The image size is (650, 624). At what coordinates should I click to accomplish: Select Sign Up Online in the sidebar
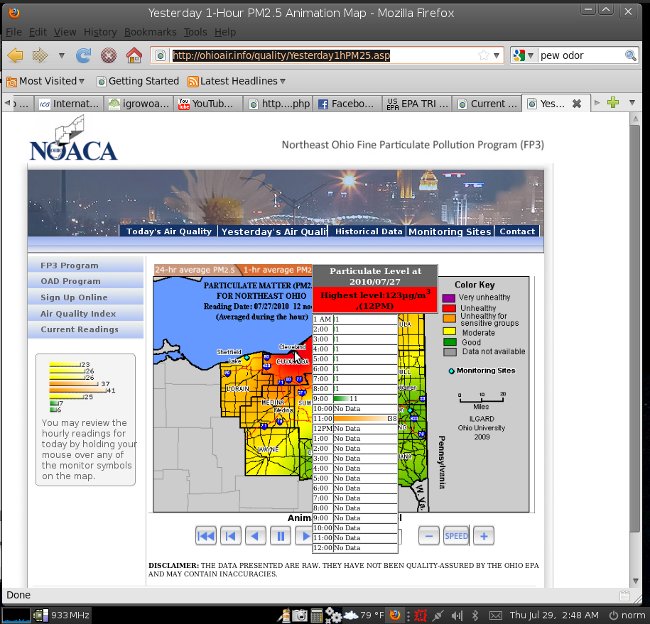(x=86, y=297)
